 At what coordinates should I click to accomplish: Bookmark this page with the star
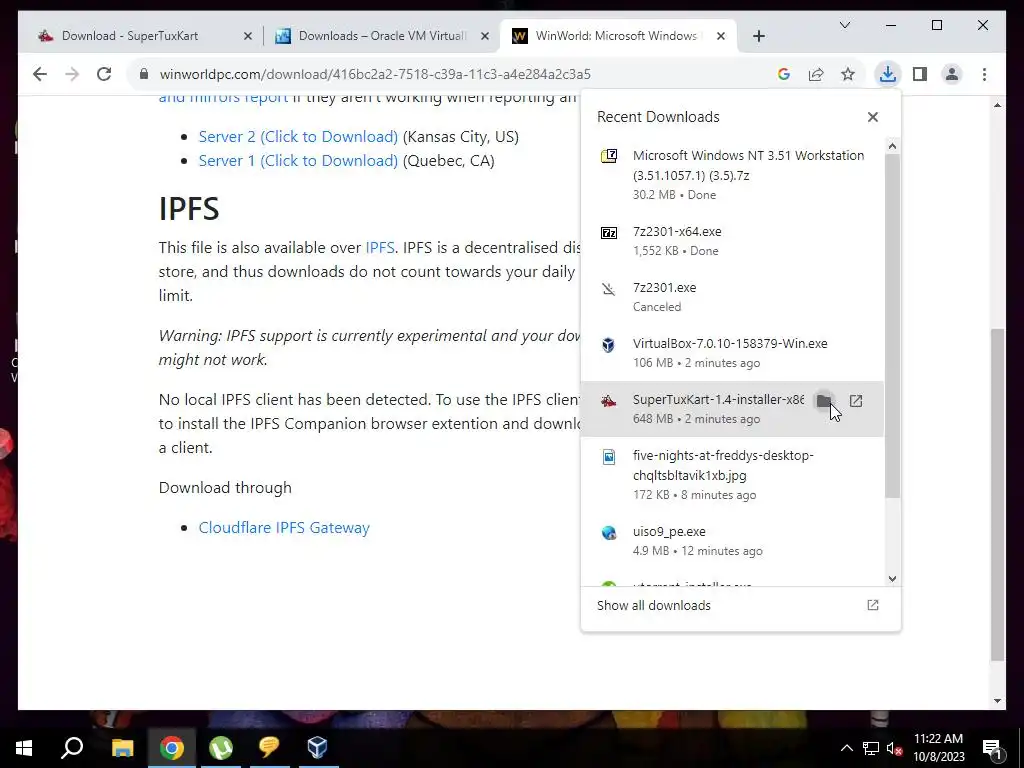tap(848, 74)
